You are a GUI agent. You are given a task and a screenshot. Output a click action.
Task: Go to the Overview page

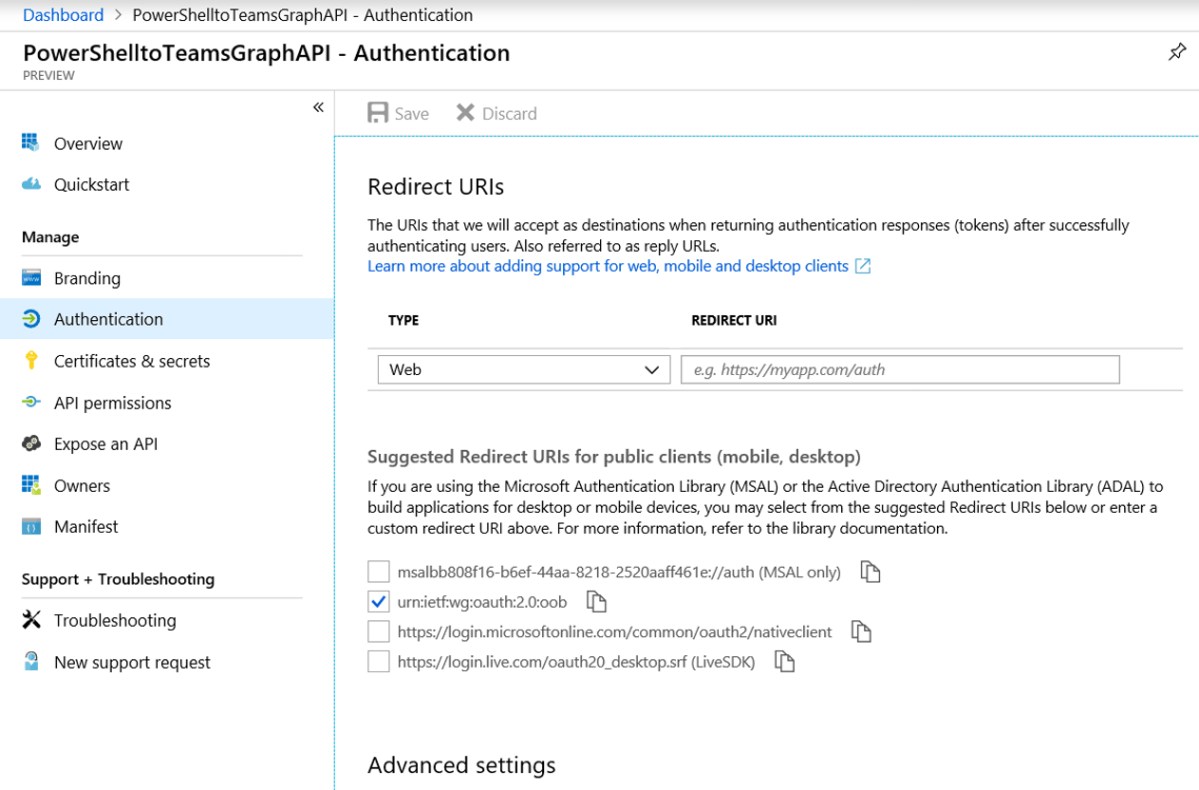pos(88,144)
